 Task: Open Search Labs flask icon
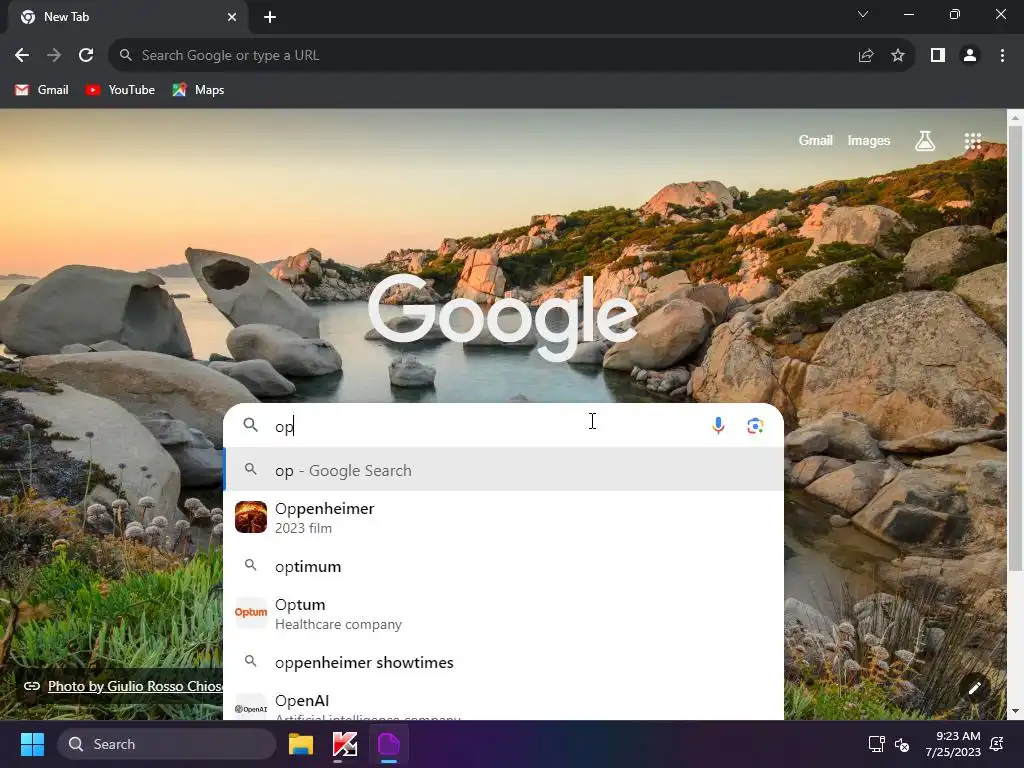(925, 140)
